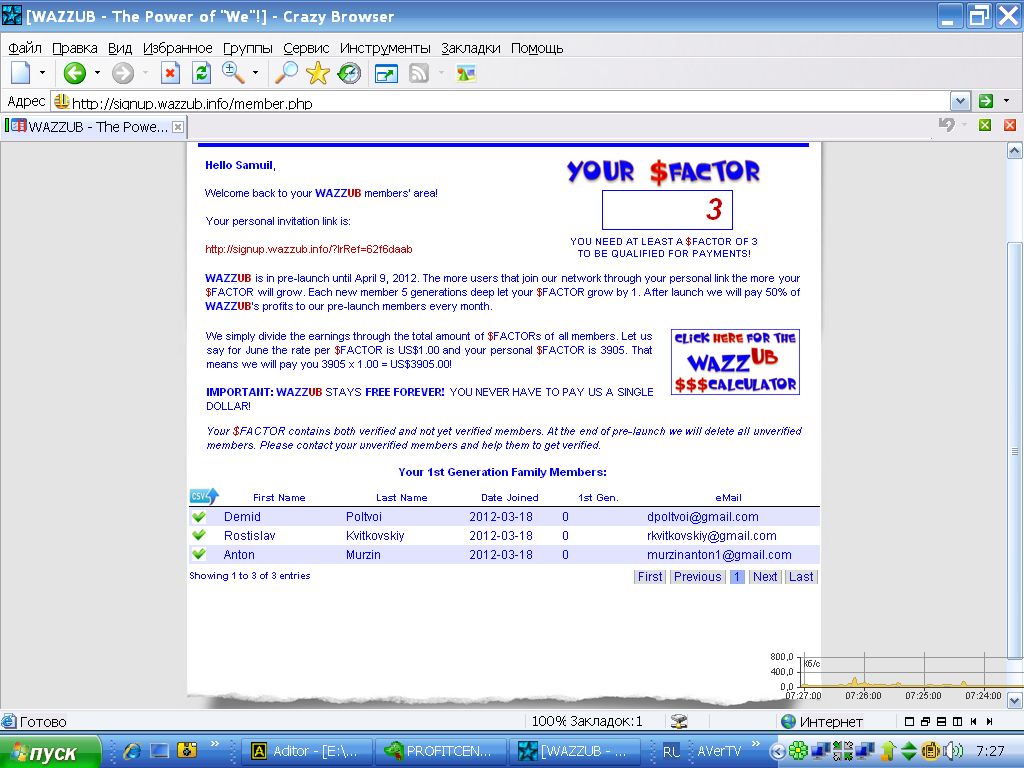Open the Закладки menu
This screenshot has width=1024, height=768.
(x=471, y=48)
